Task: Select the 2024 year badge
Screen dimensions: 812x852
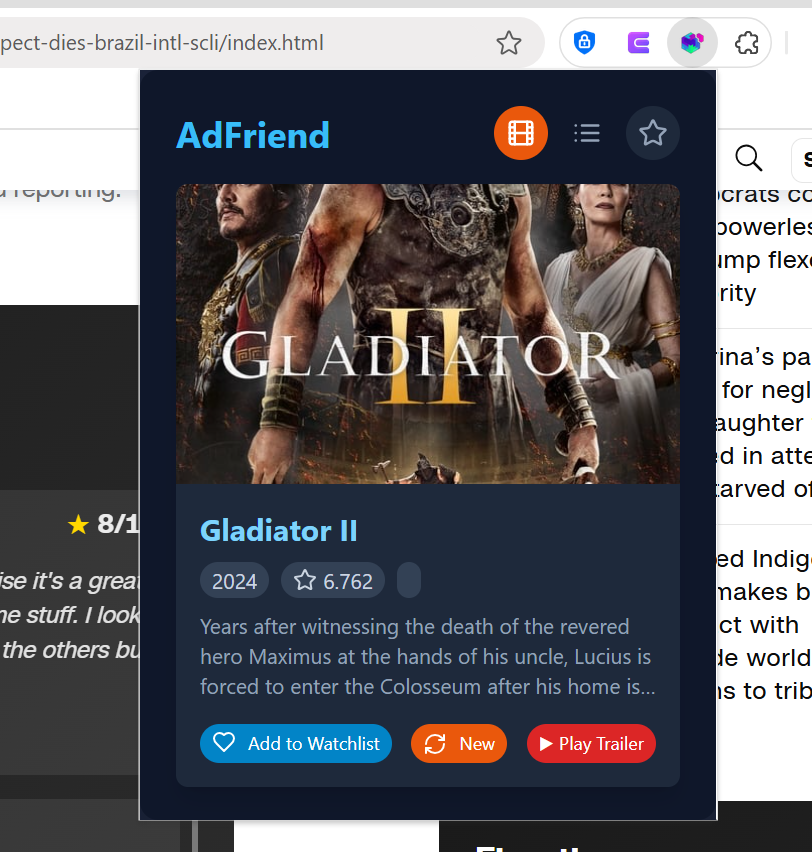Action: click(234, 581)
